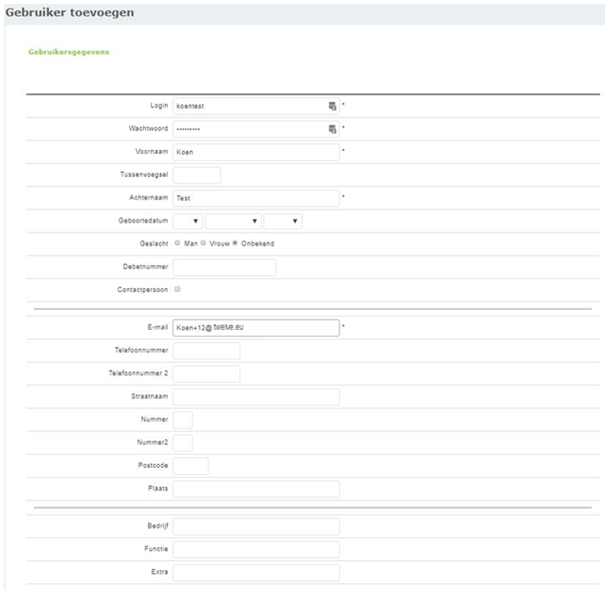The height and width of the screenshot is (594, 609).
Task: Click the Gebruikersgegevens section heading
Action: point(69,52)
